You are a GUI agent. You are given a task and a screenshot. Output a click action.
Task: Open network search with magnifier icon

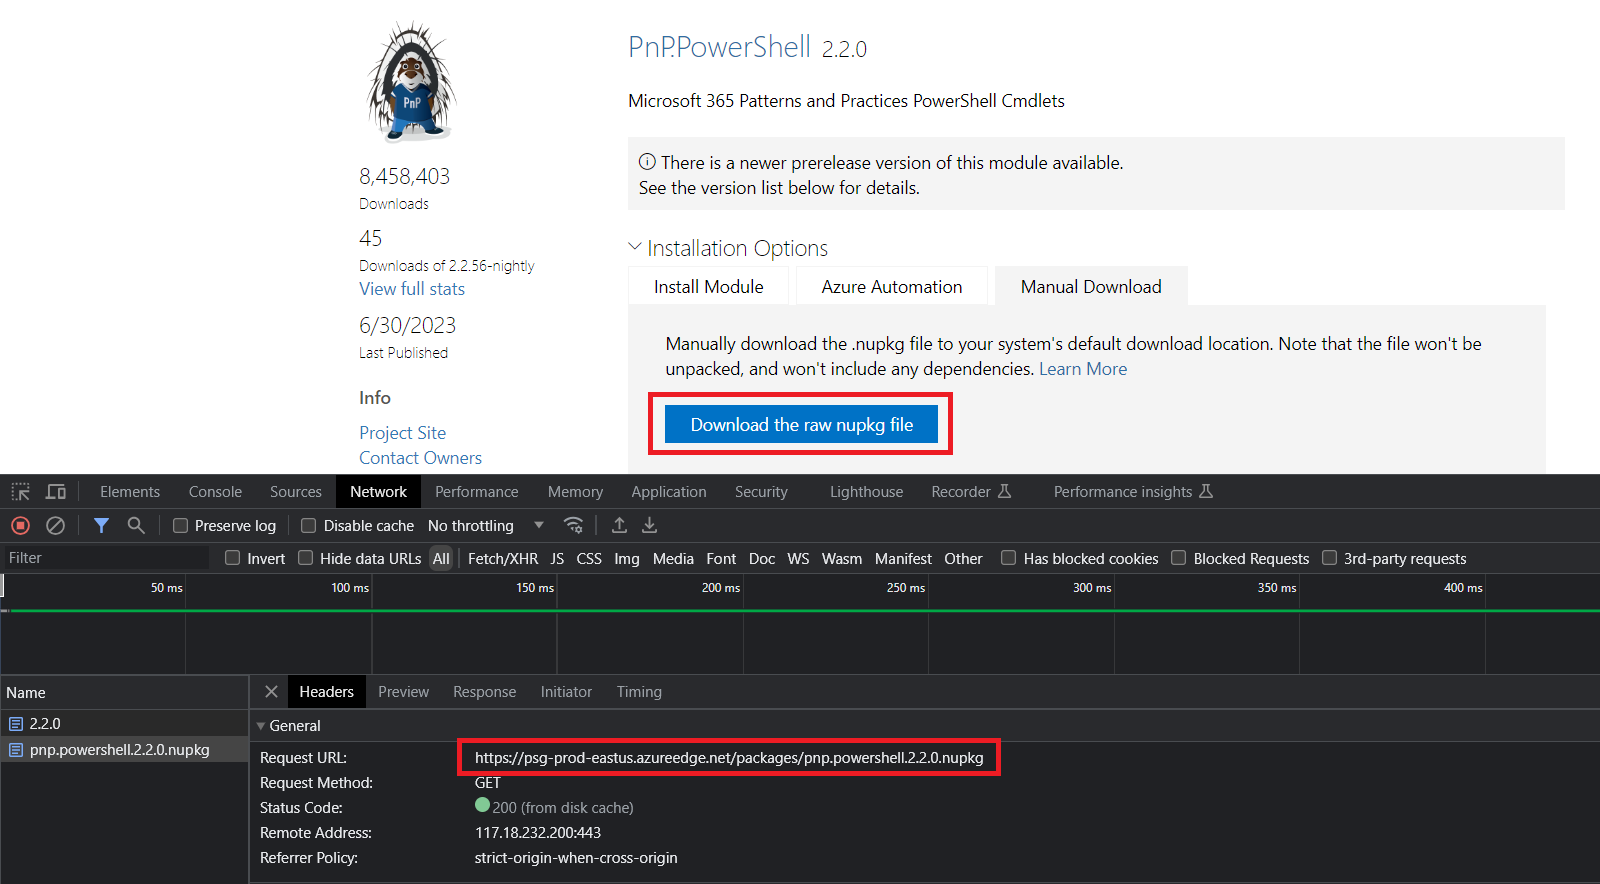(x=136, y=525)
